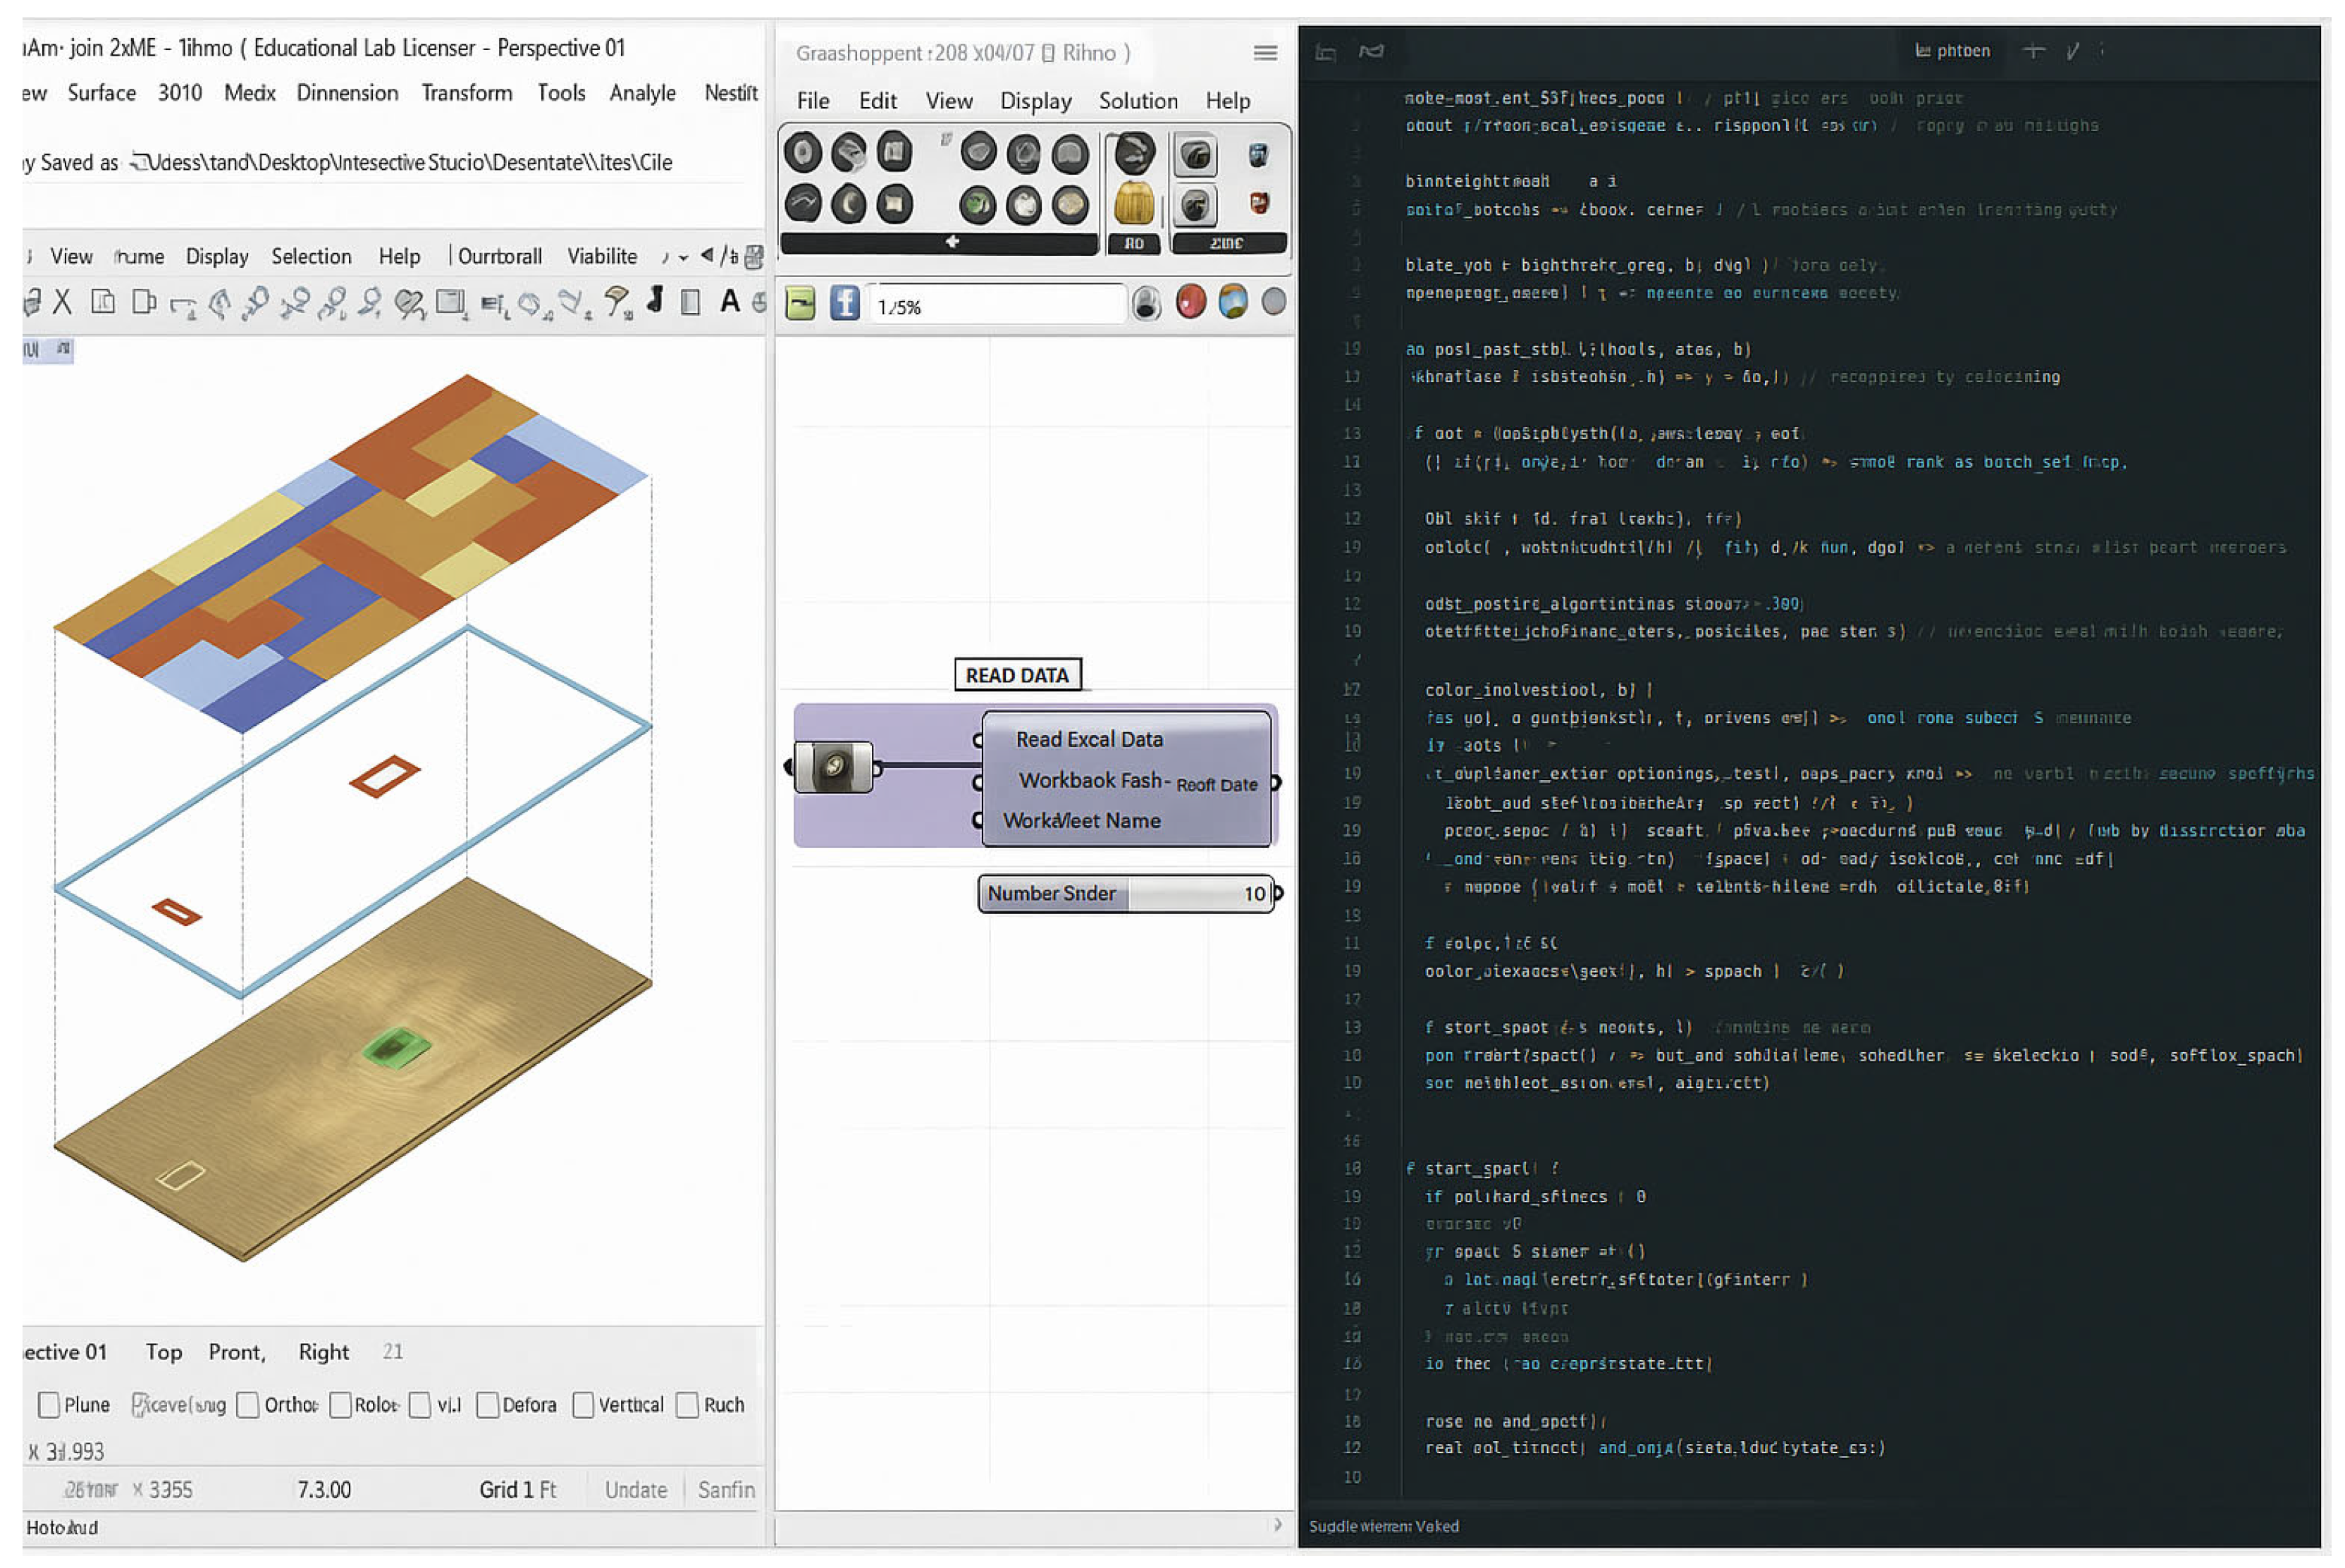Click the blue 'f' icon in Grasshopper canvas toolbar
The height and width of the screenshot is (1568, 2345).
[x=844, y=303]
